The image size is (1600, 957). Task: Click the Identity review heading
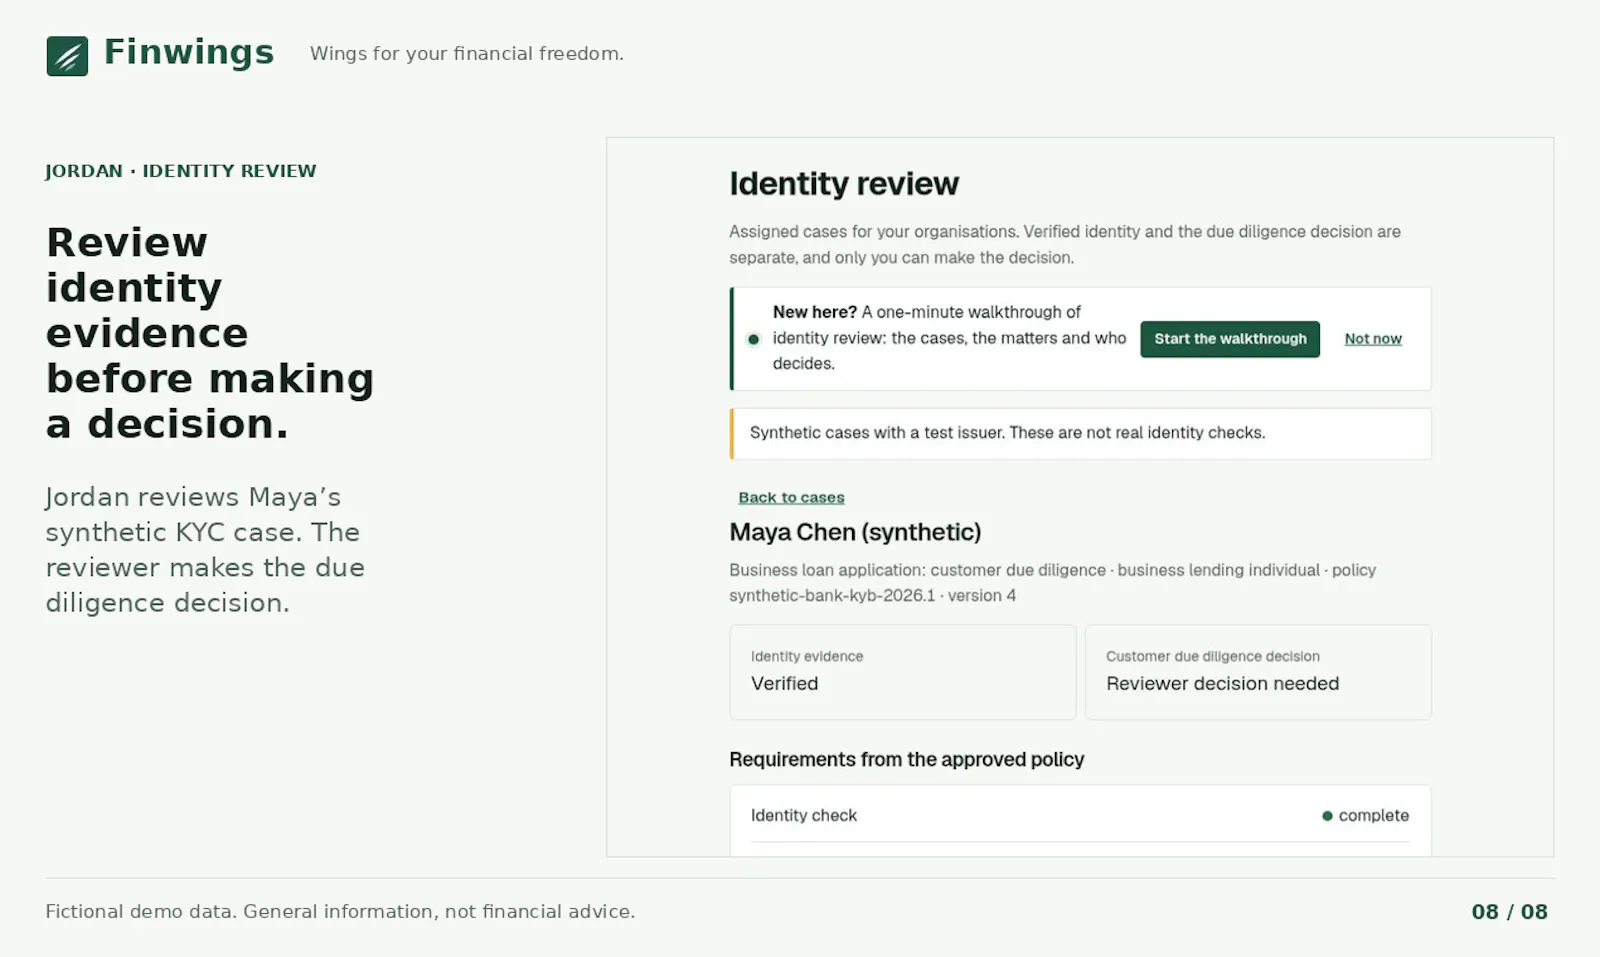coord(844,184)
